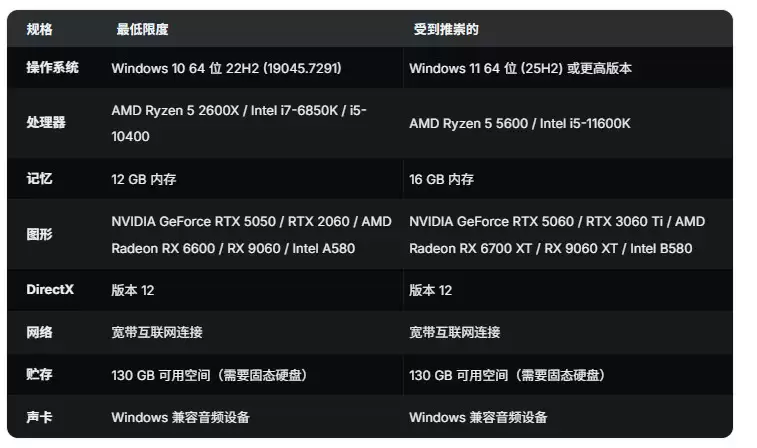Select the 图形 row label

[x=39, y=234]
